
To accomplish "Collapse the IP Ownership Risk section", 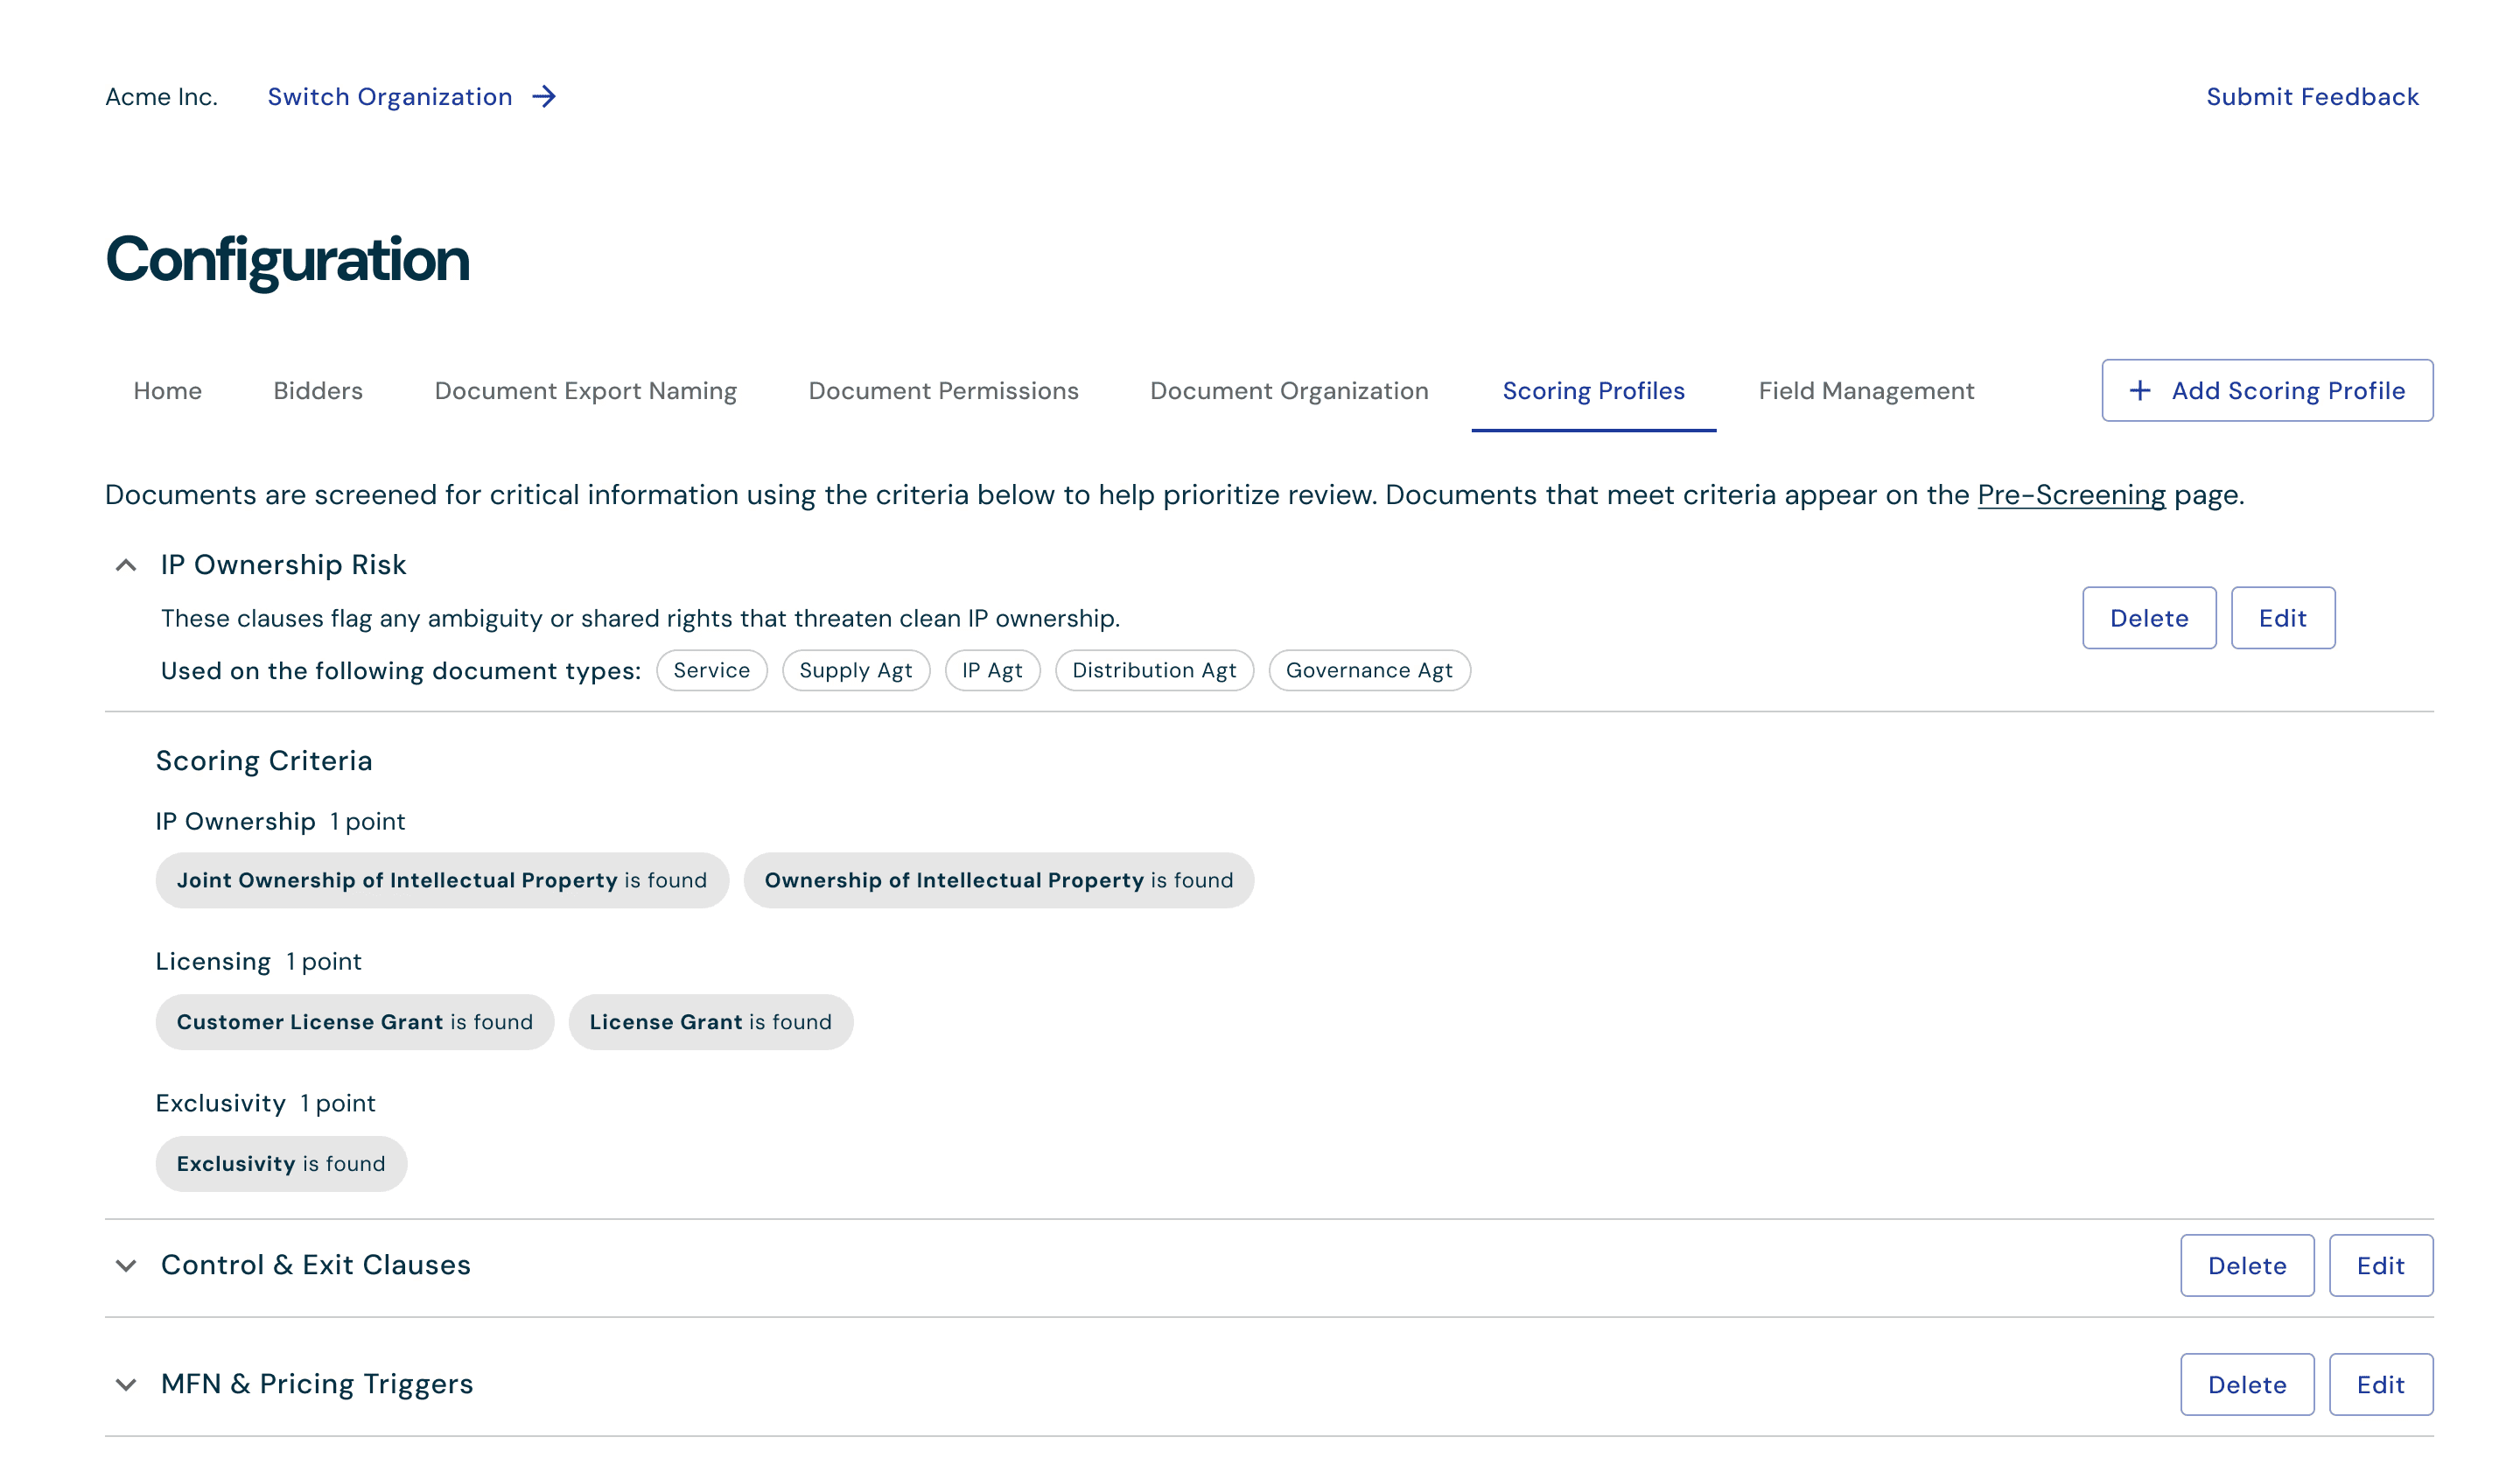I will (x=126, y=566).
